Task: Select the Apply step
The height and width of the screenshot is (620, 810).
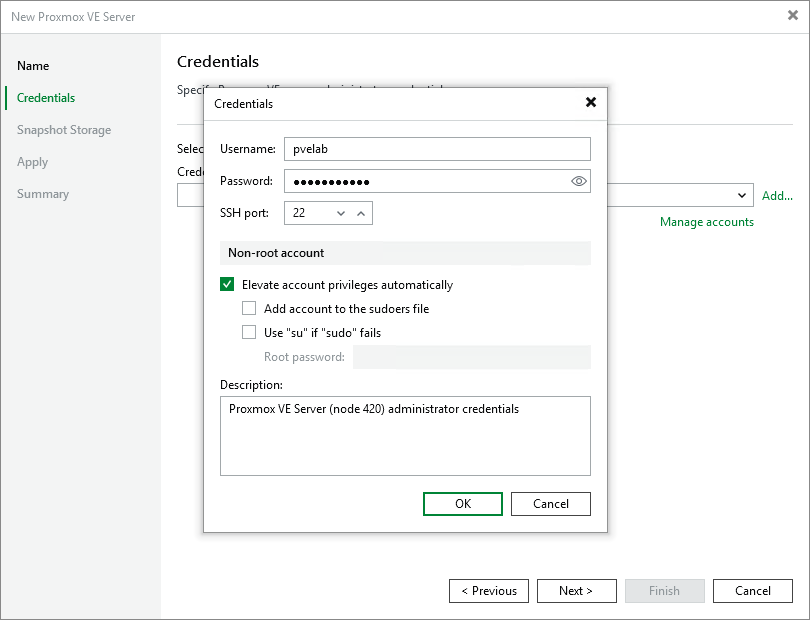Action: tap(32, 161)
